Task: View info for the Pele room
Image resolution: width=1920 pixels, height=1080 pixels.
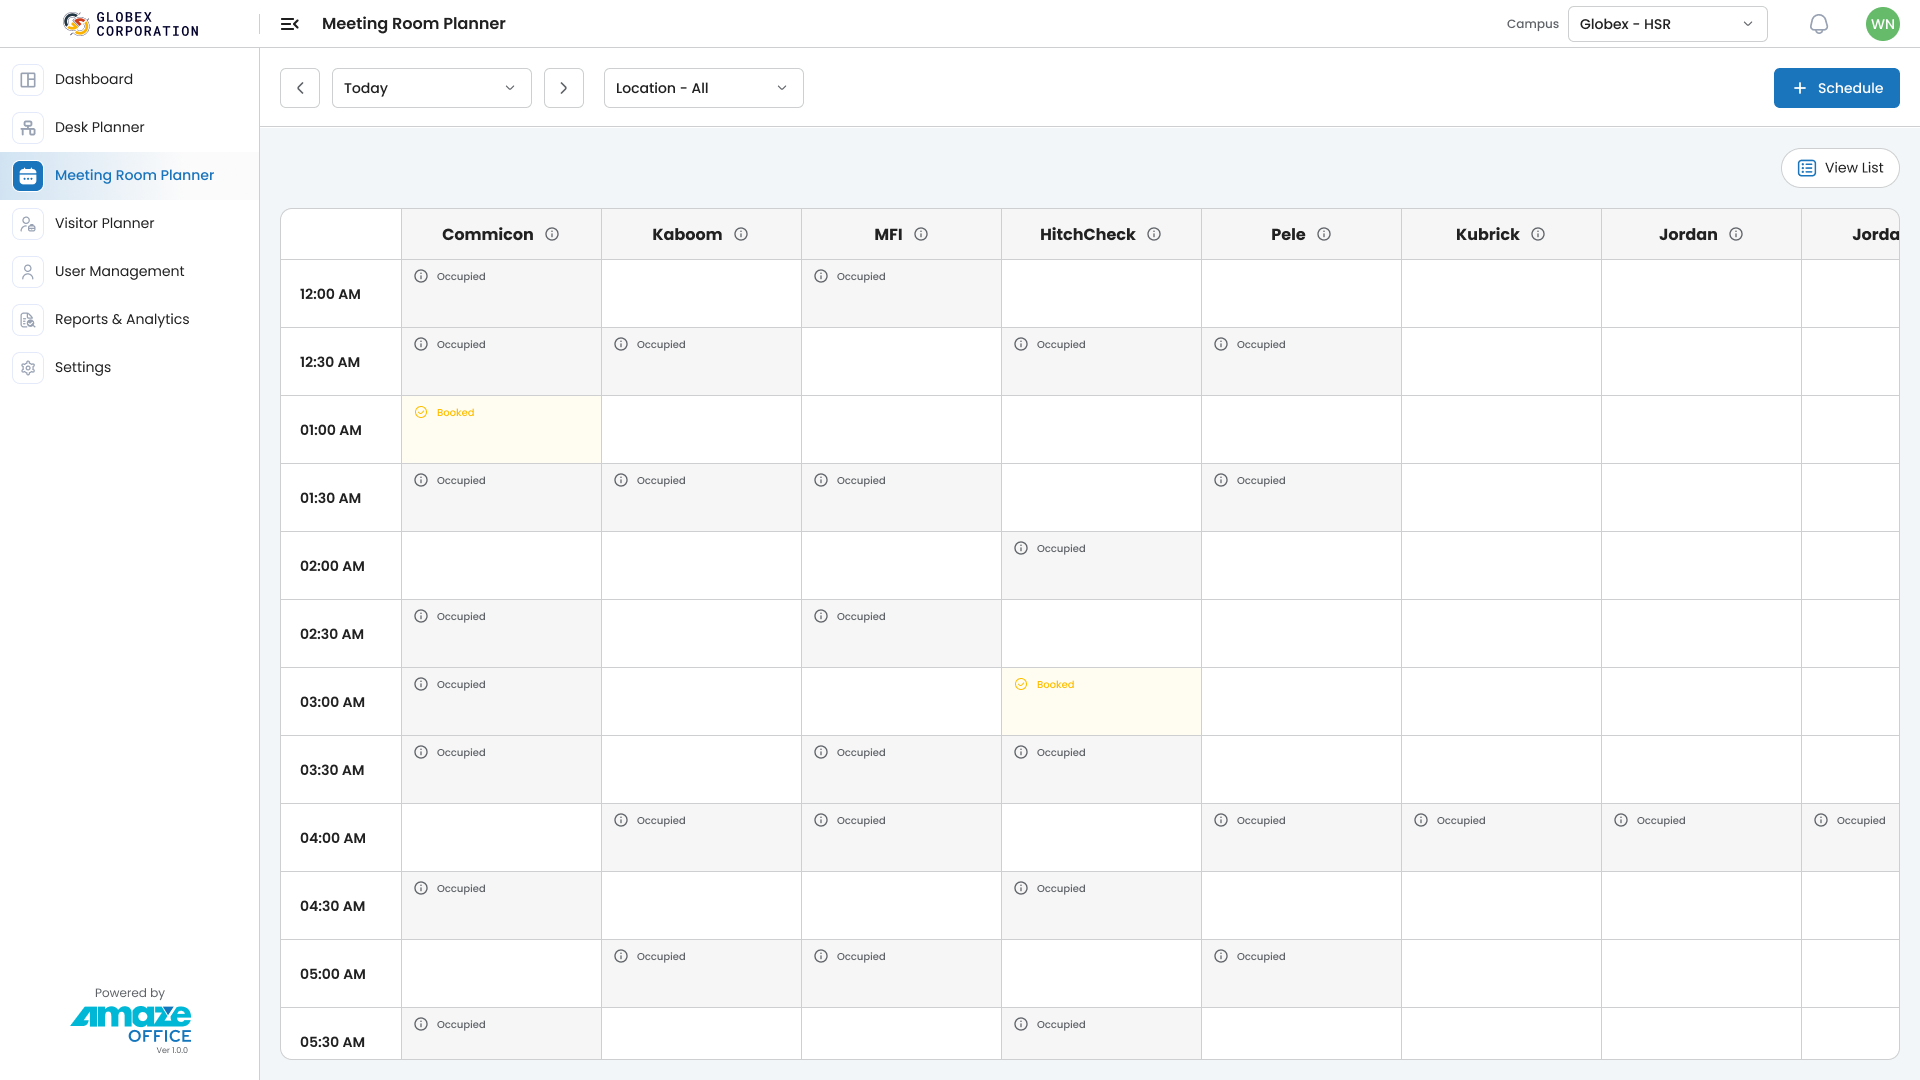Action: (1325, 234)
